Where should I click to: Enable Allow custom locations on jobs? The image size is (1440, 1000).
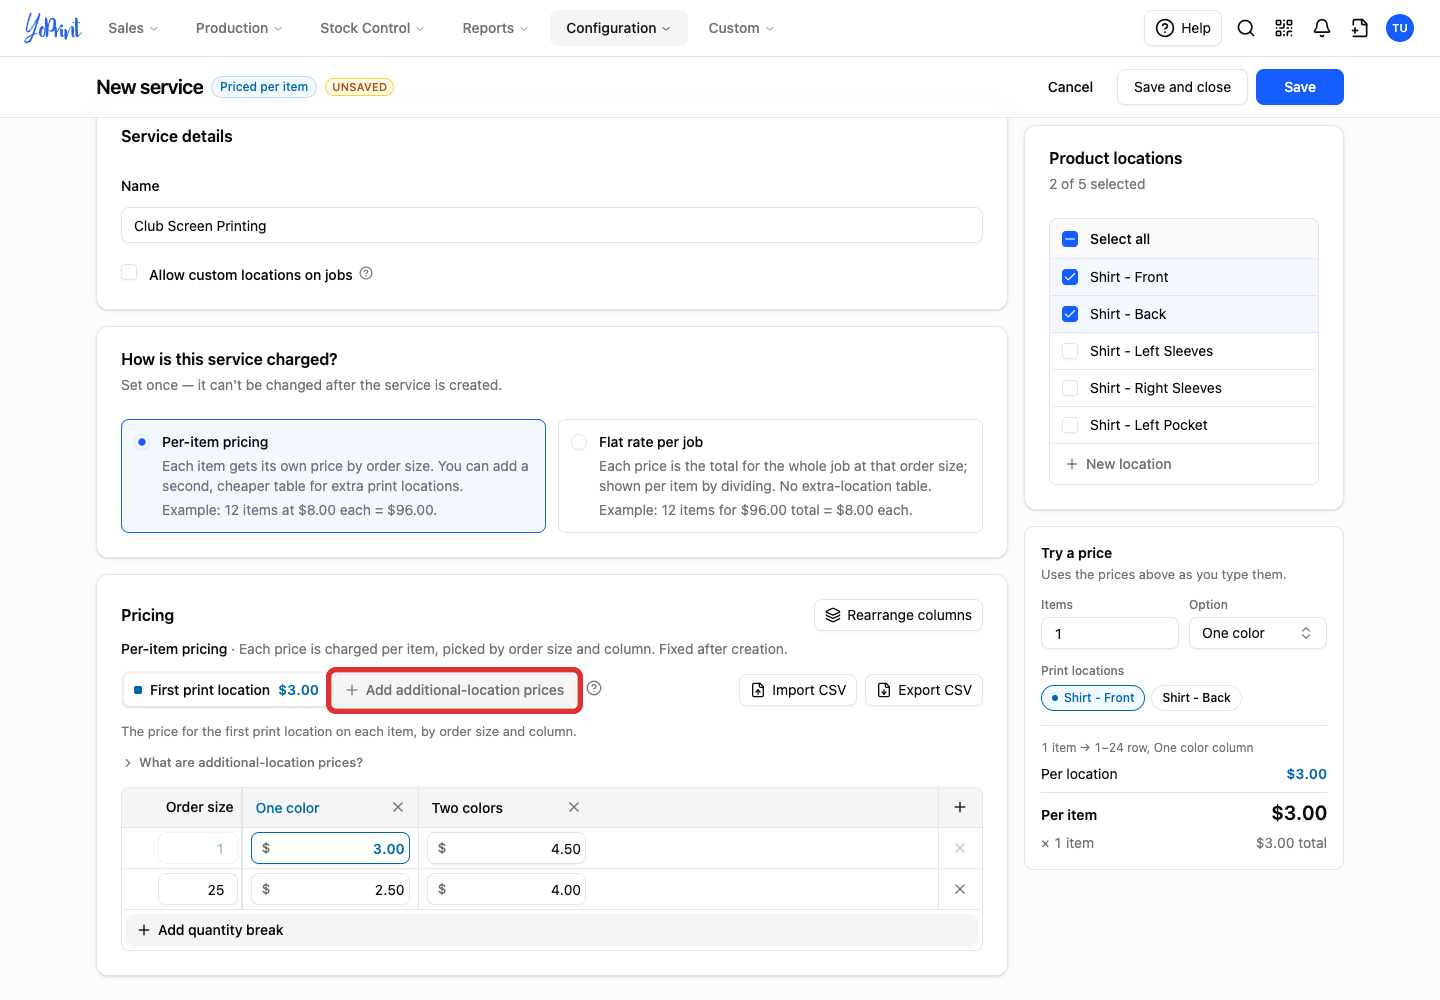[x=129, y=273]
